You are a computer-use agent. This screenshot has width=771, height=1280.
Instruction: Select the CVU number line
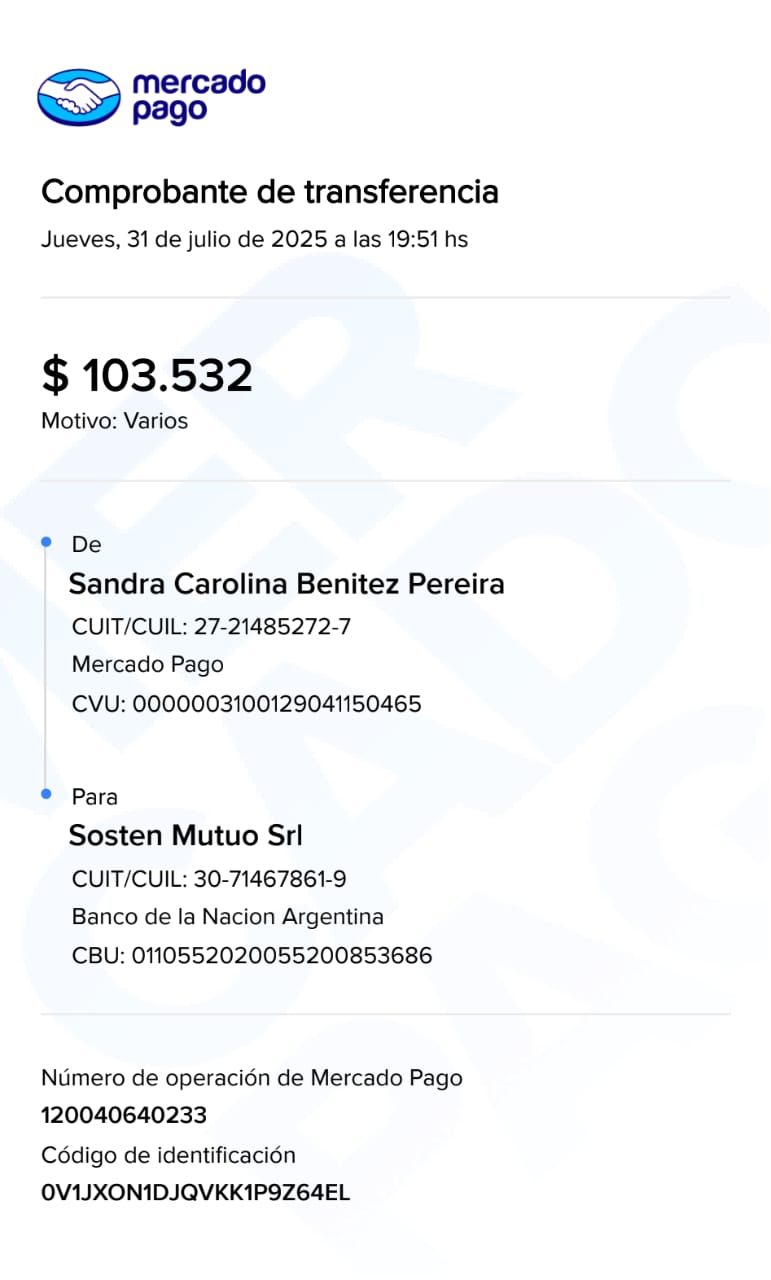246,704
